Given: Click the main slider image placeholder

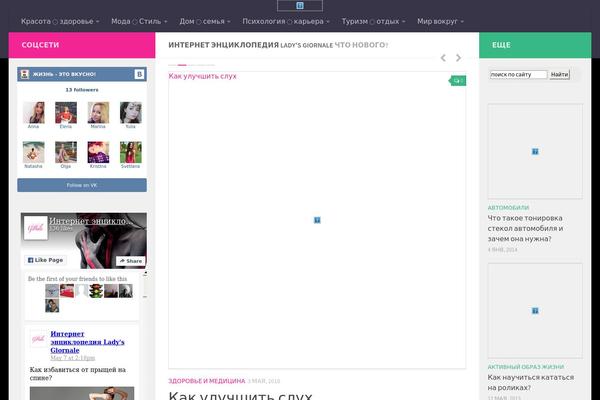Looking at the screenshot, I should point(317,220).
